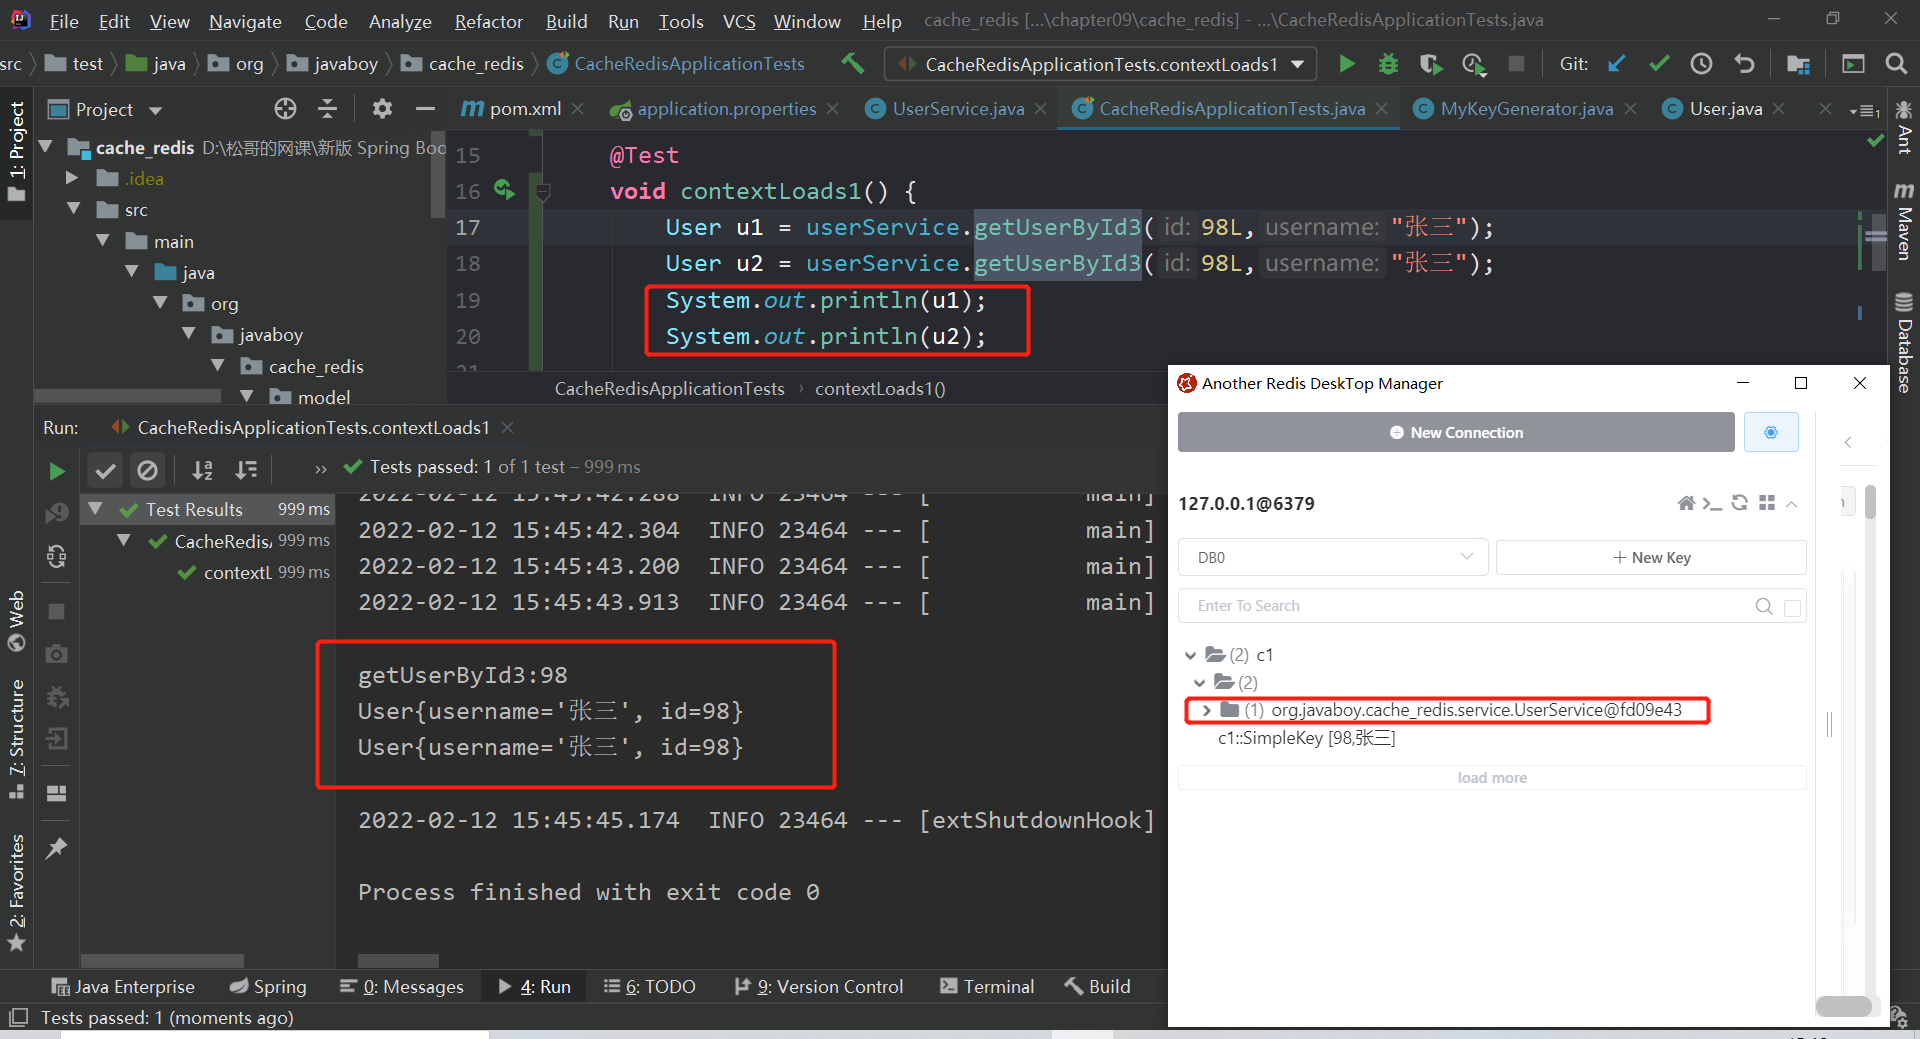Click New Connection button
Image resolution: width=1920 pixels, height=1039 pixels.
(1456, 432)
